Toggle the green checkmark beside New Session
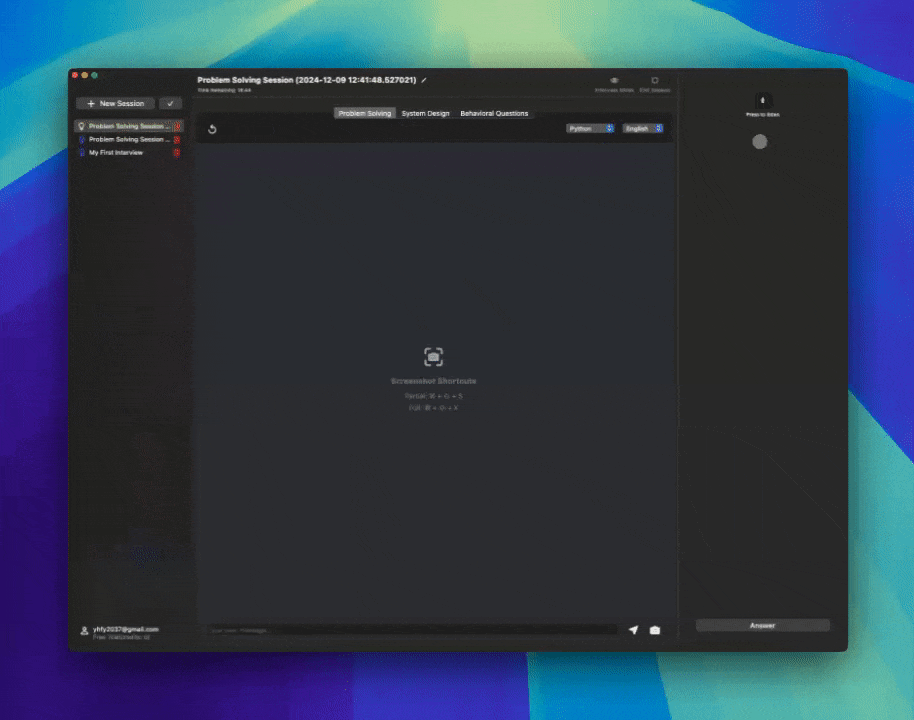This screenshot has width=914, height=720. tap(169, 103)
